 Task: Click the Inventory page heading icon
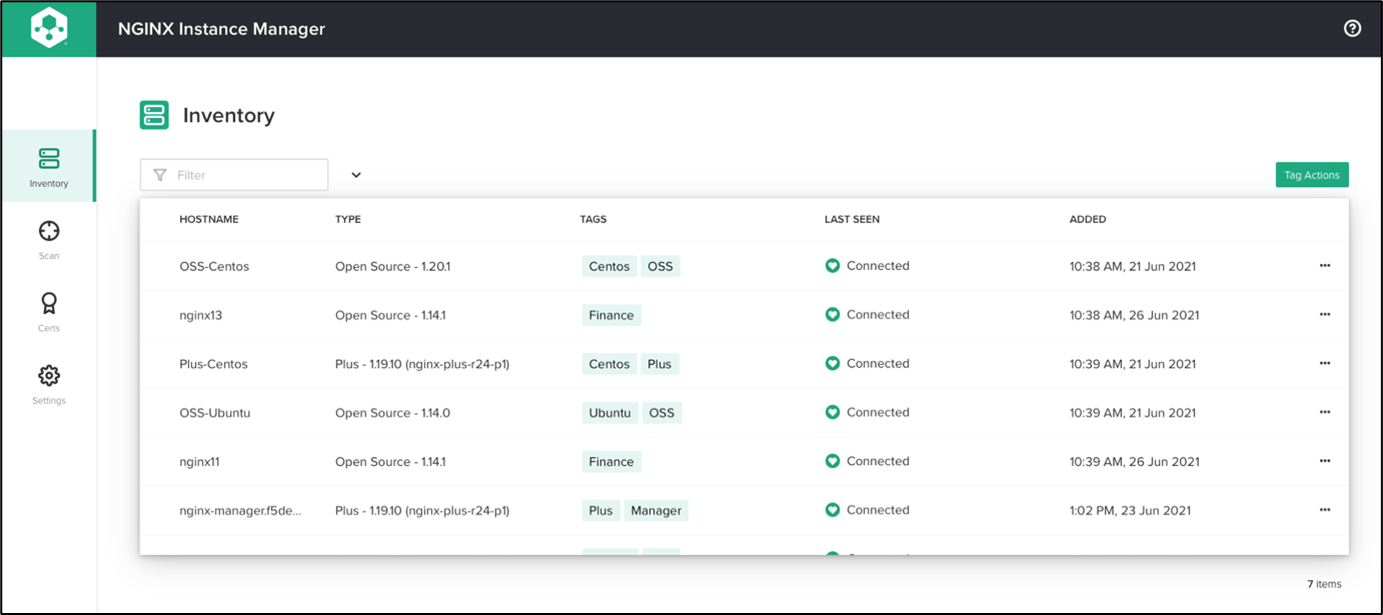click(x=154, y=115)
